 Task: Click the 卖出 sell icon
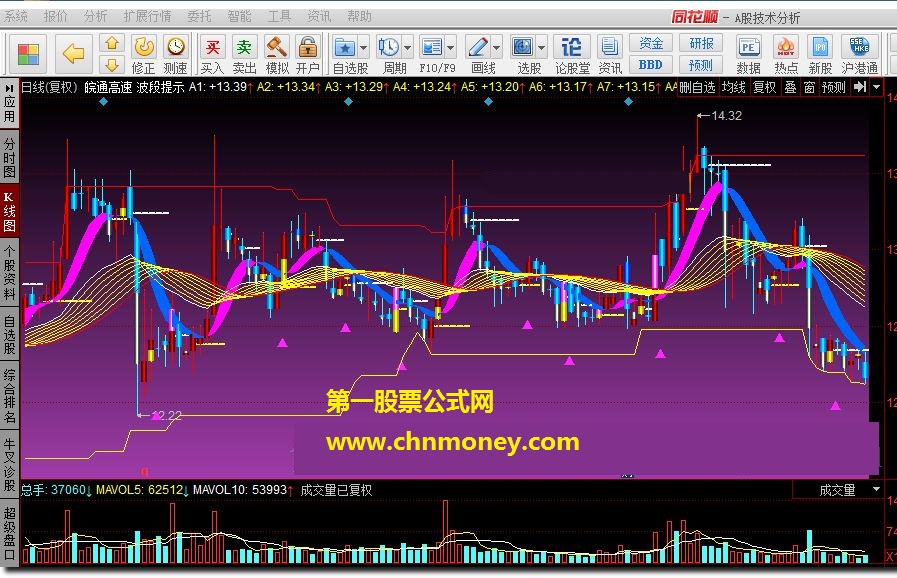(x=244, y=54)
